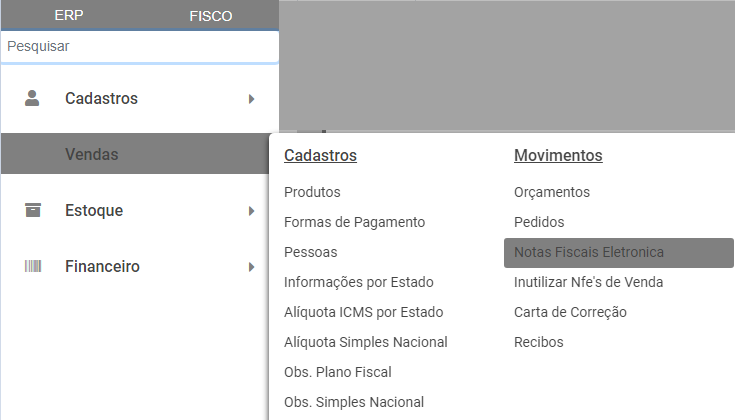
Task: Click the Cadastros person icon
Action: [x=33, y=98]
